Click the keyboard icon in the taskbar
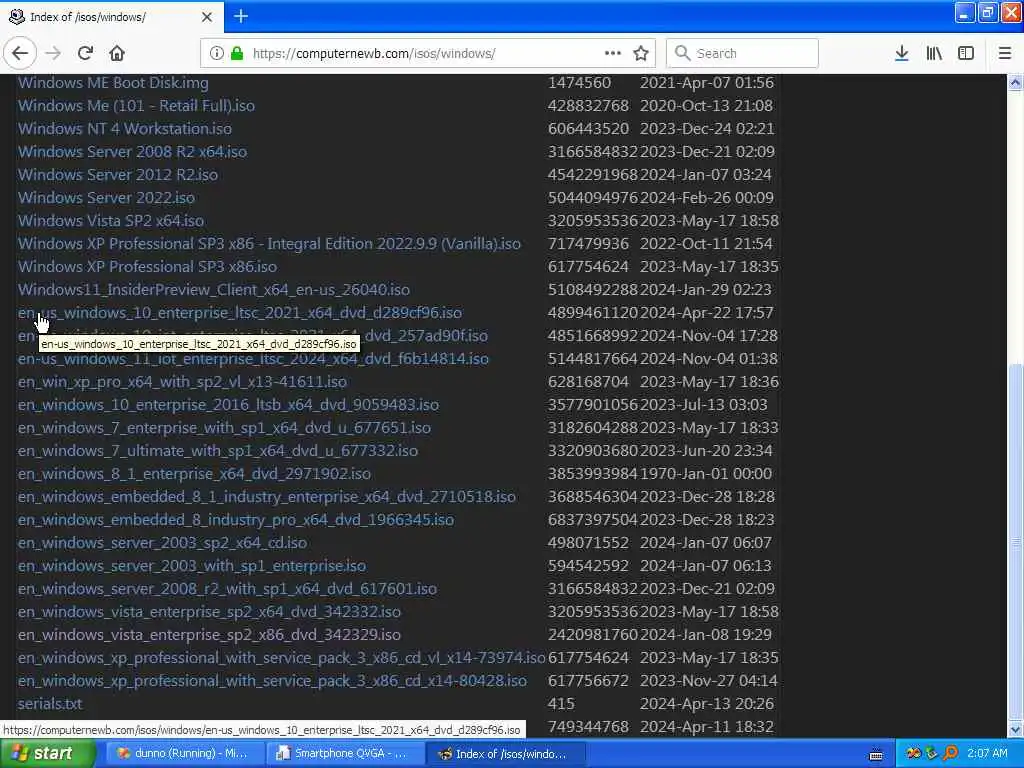This screenshot has height=768, width=1024. pyautogui.click(x=876, y=755)
